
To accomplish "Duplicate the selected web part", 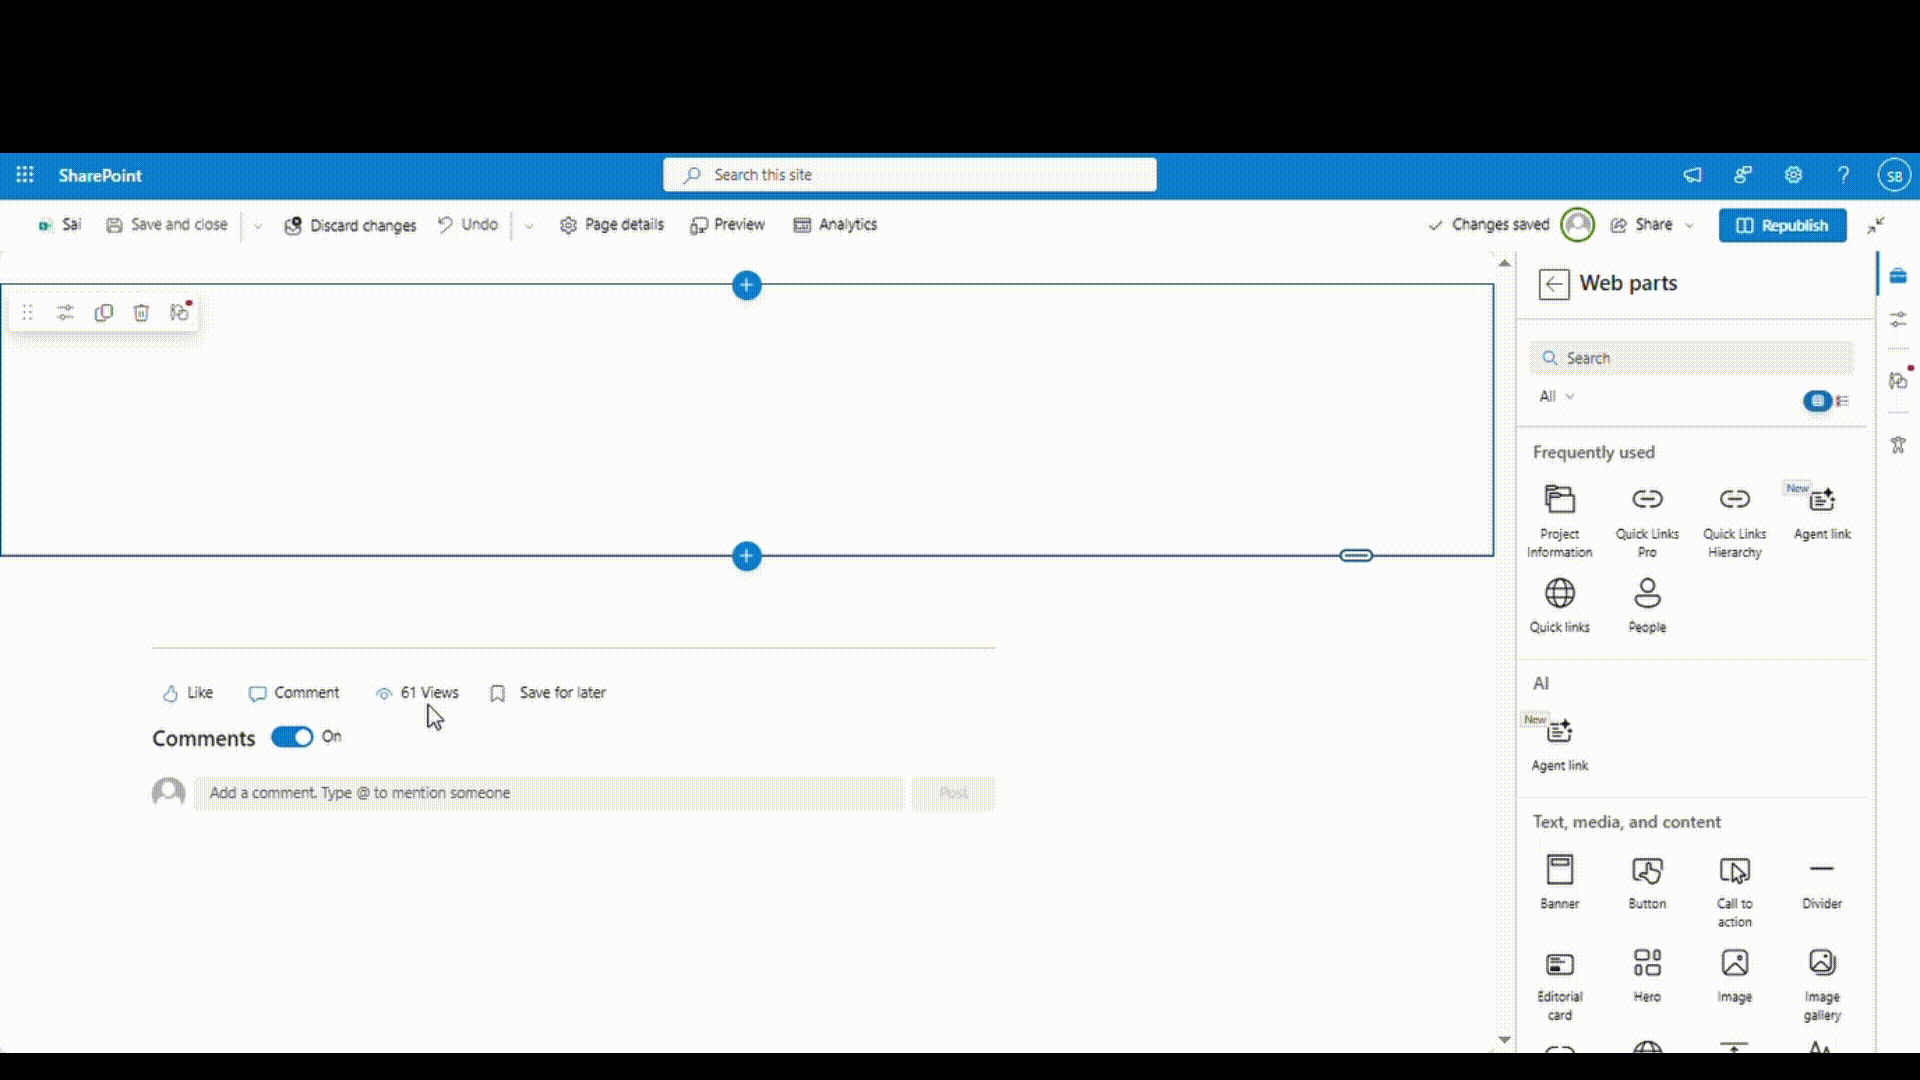I will tap(103, 312).
